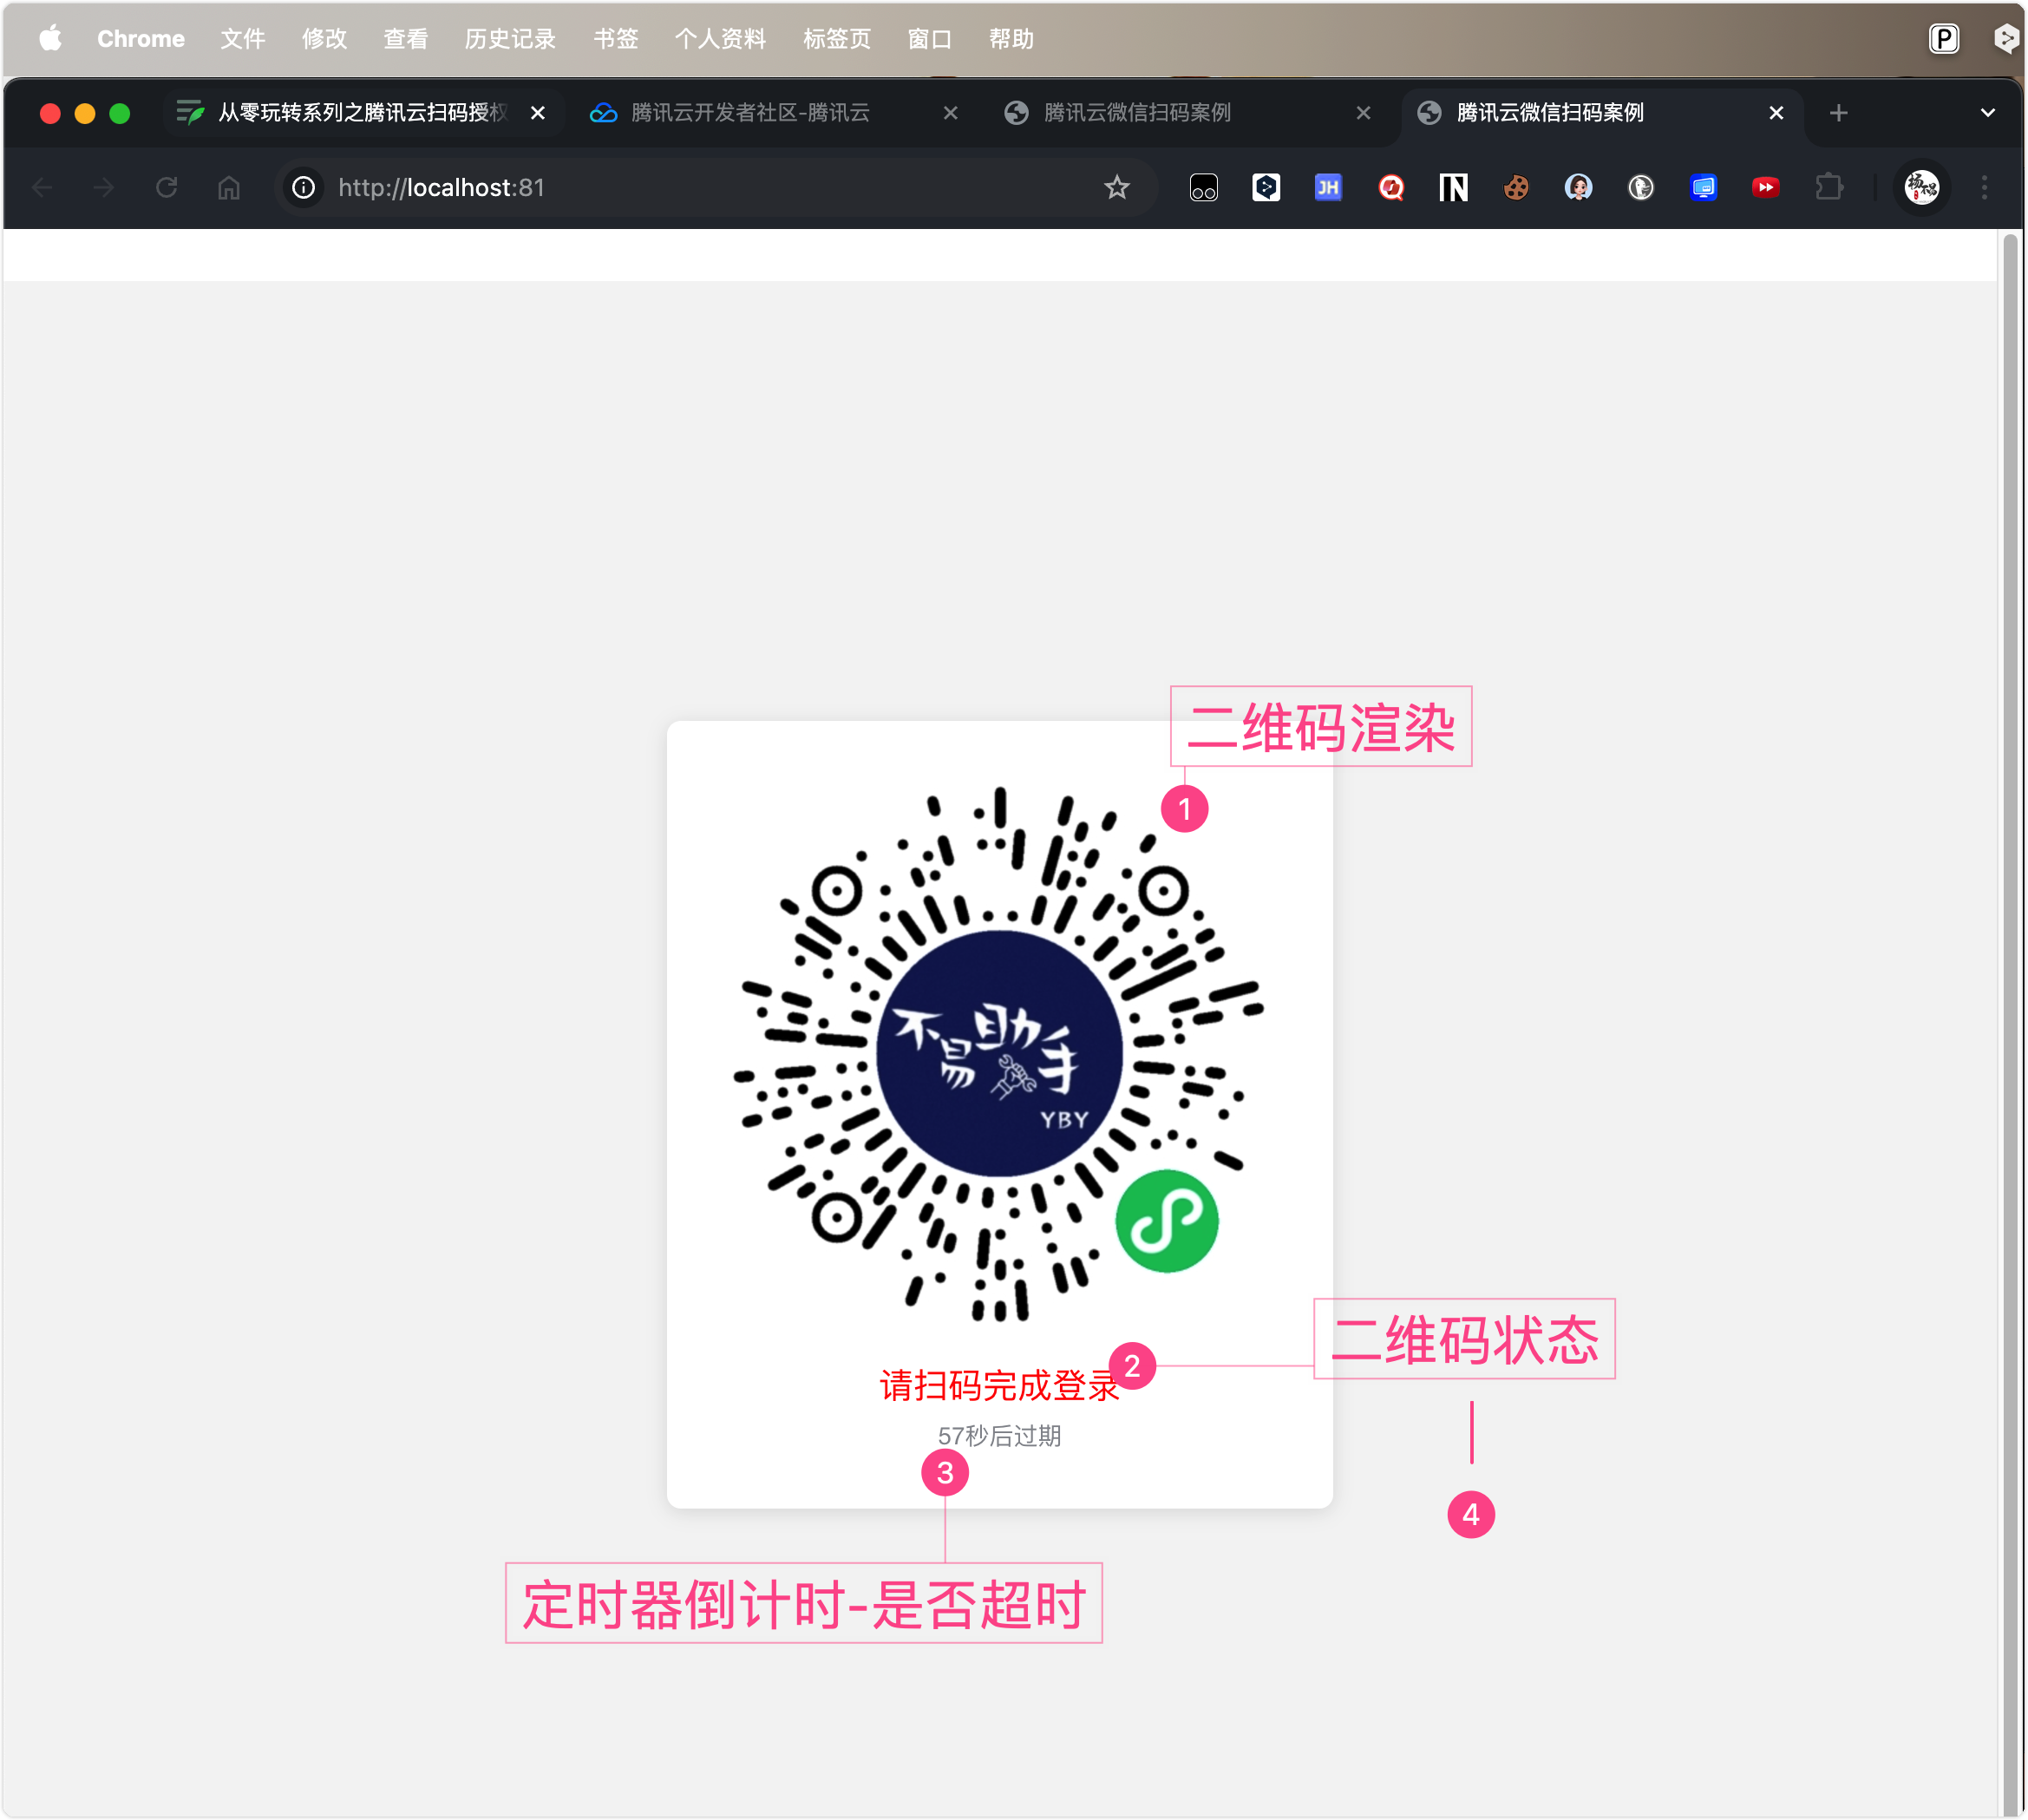This screenshot has width=2028, height=1820.
Task: Reload the current page
Action: (x=166, y=188)
